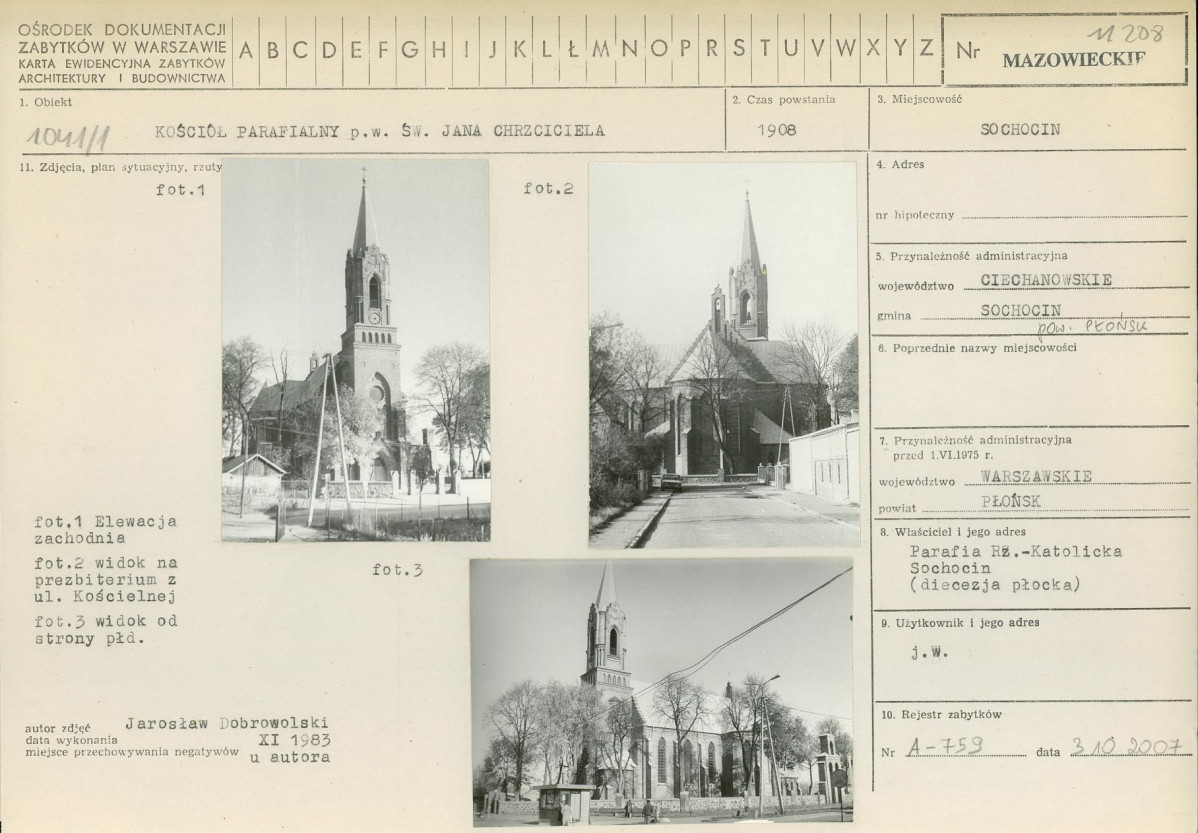Select letter S in the alphabet index

click(x=738, y=49)
